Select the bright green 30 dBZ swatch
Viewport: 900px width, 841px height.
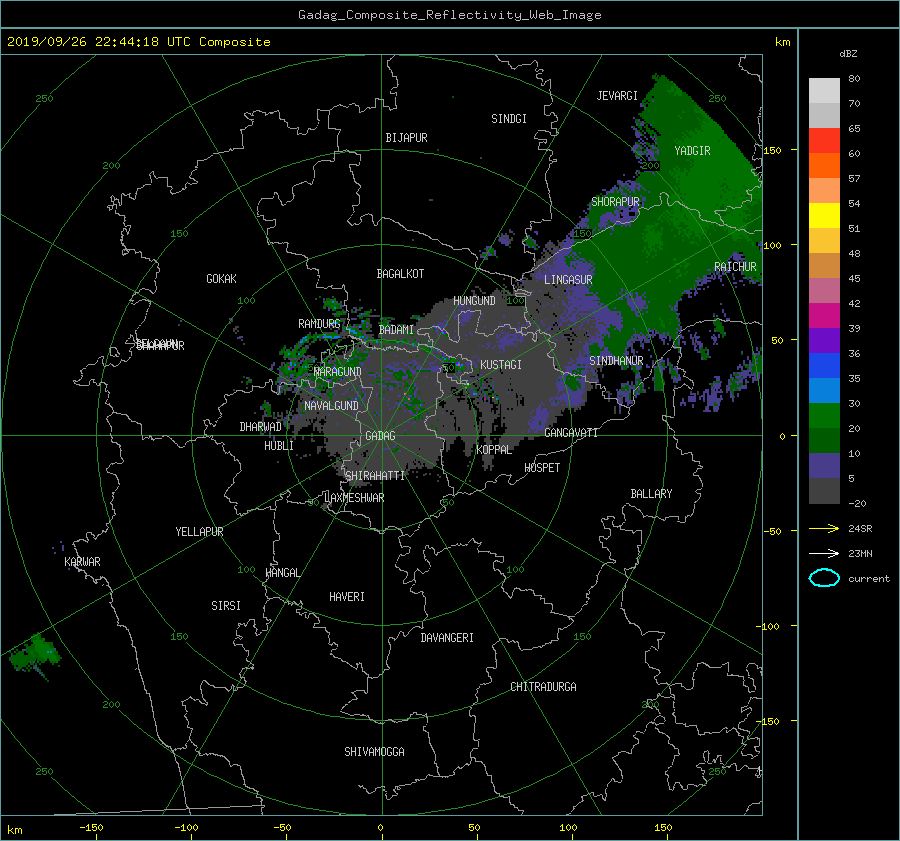pos(824,416)
